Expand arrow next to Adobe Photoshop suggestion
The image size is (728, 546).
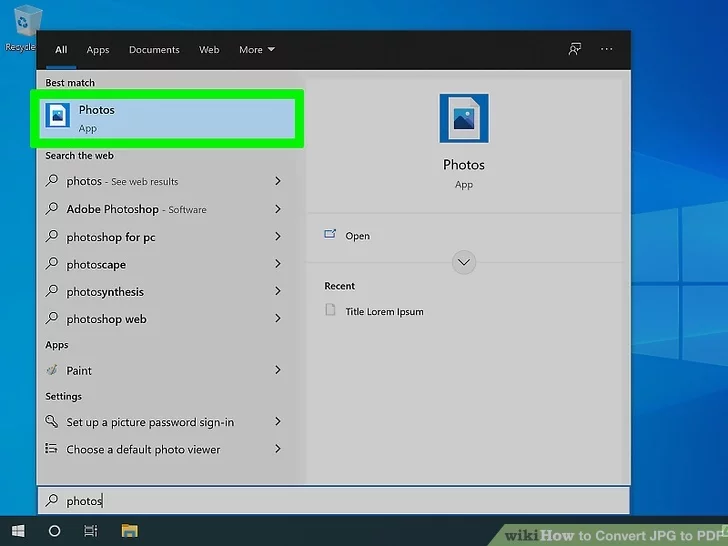click(x=278, y=209)
